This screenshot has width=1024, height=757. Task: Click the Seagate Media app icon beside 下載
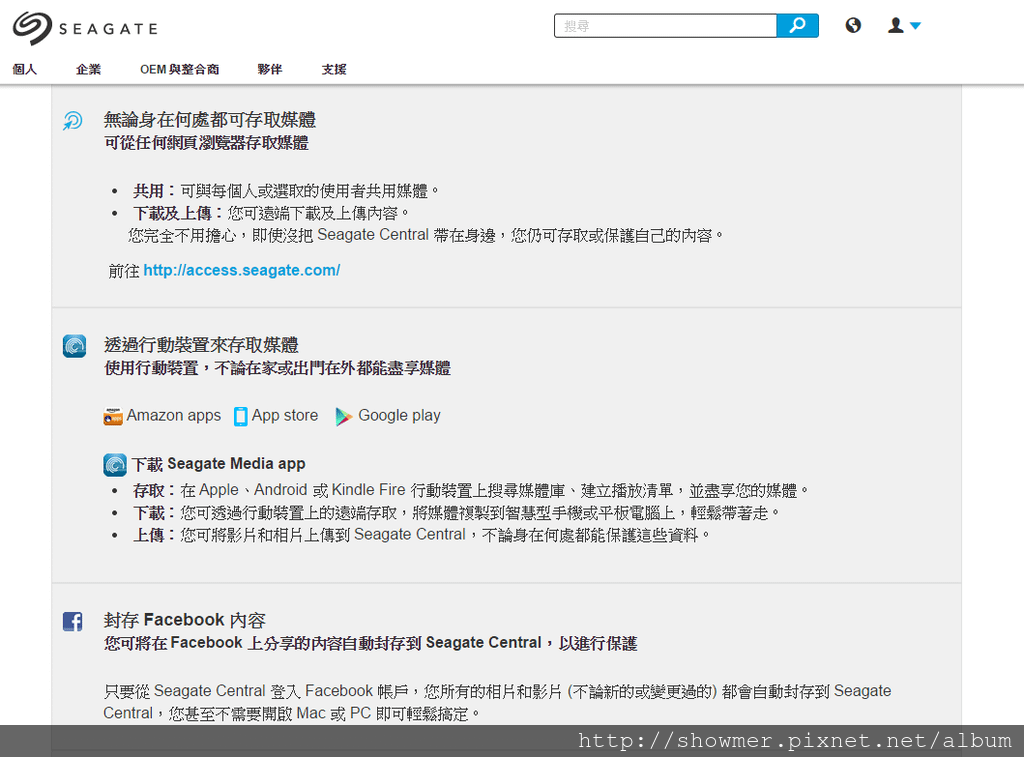115,464
